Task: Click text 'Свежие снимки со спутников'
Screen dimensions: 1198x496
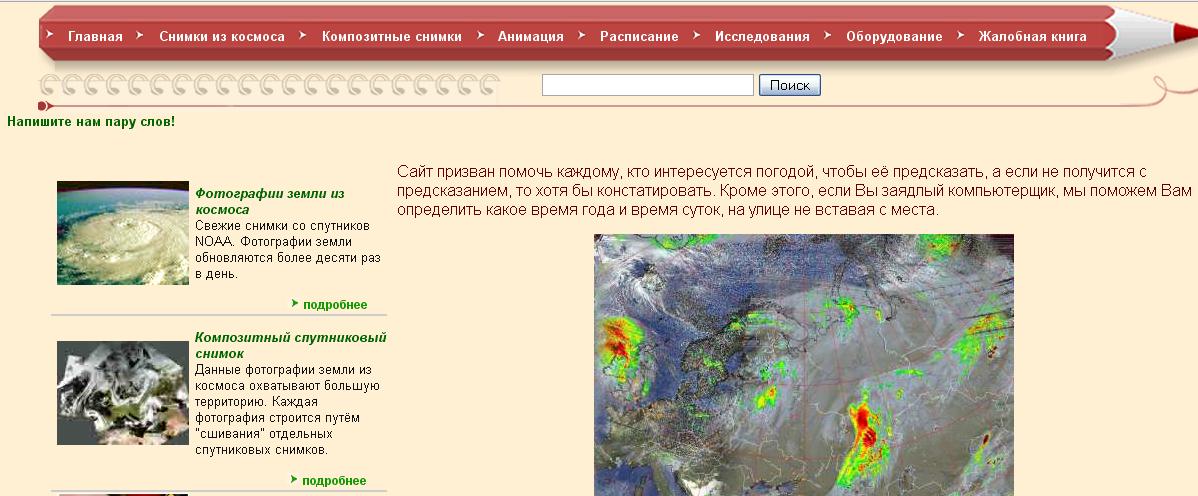Action: tap(283, 225)
